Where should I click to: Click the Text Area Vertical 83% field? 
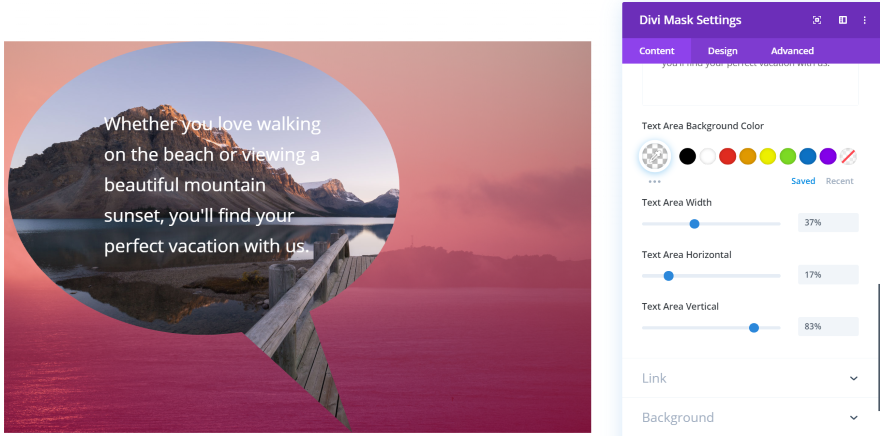point(828,327)
